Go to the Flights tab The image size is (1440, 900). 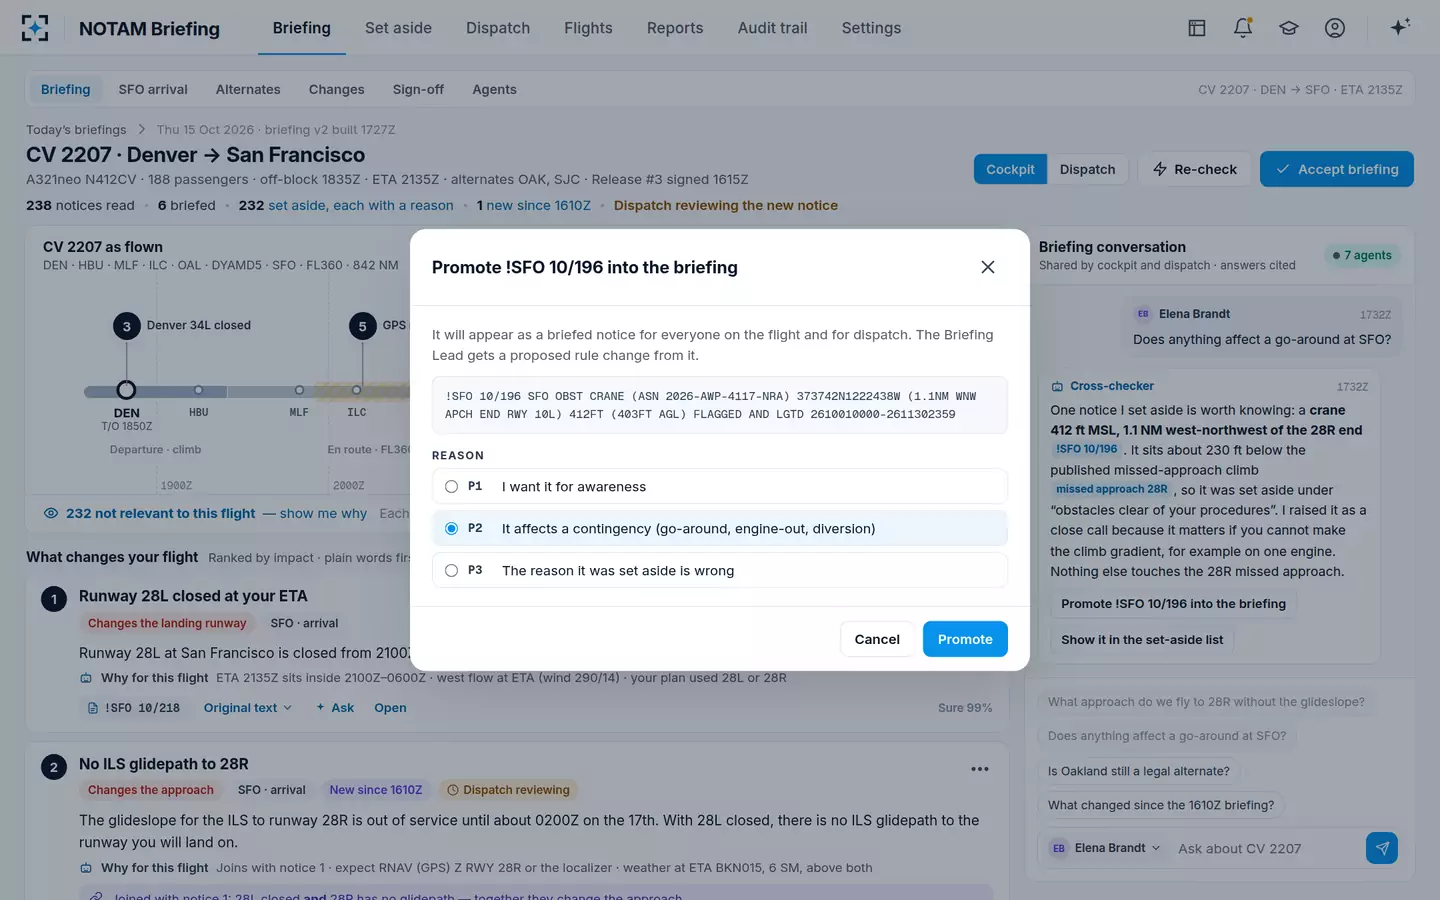(588, 28)
